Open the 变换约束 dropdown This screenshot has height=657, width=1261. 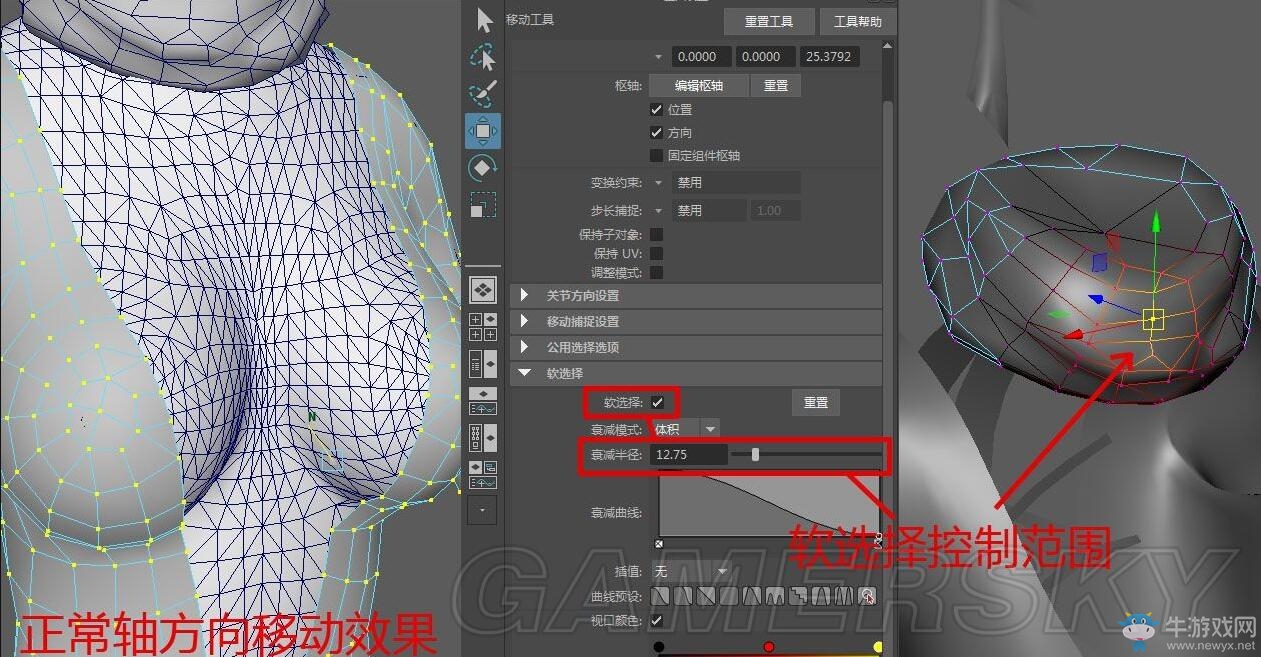click(x=658, y=183)
